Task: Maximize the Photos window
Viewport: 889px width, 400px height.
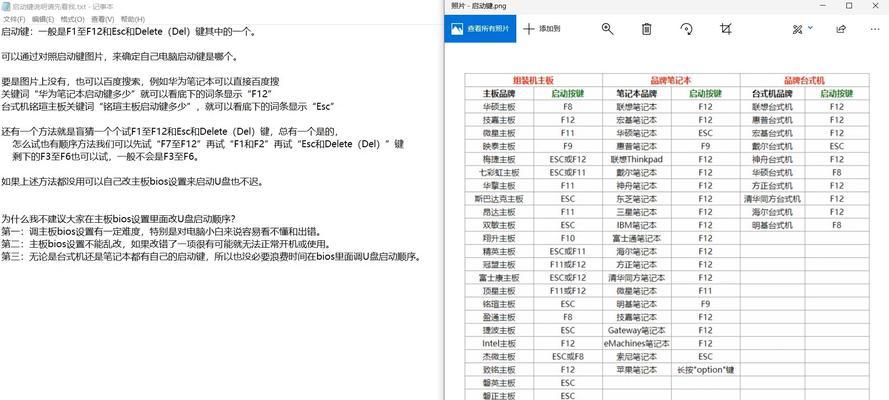Action: point(848,6)
